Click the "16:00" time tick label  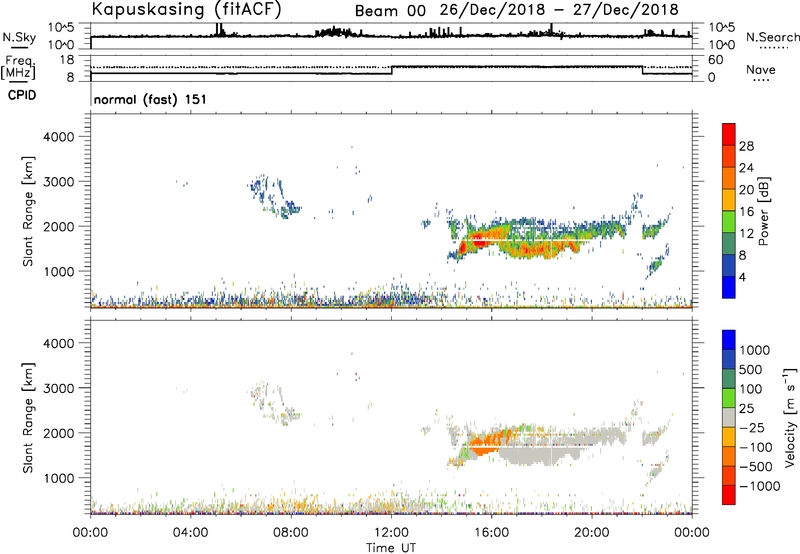(491, 533)
